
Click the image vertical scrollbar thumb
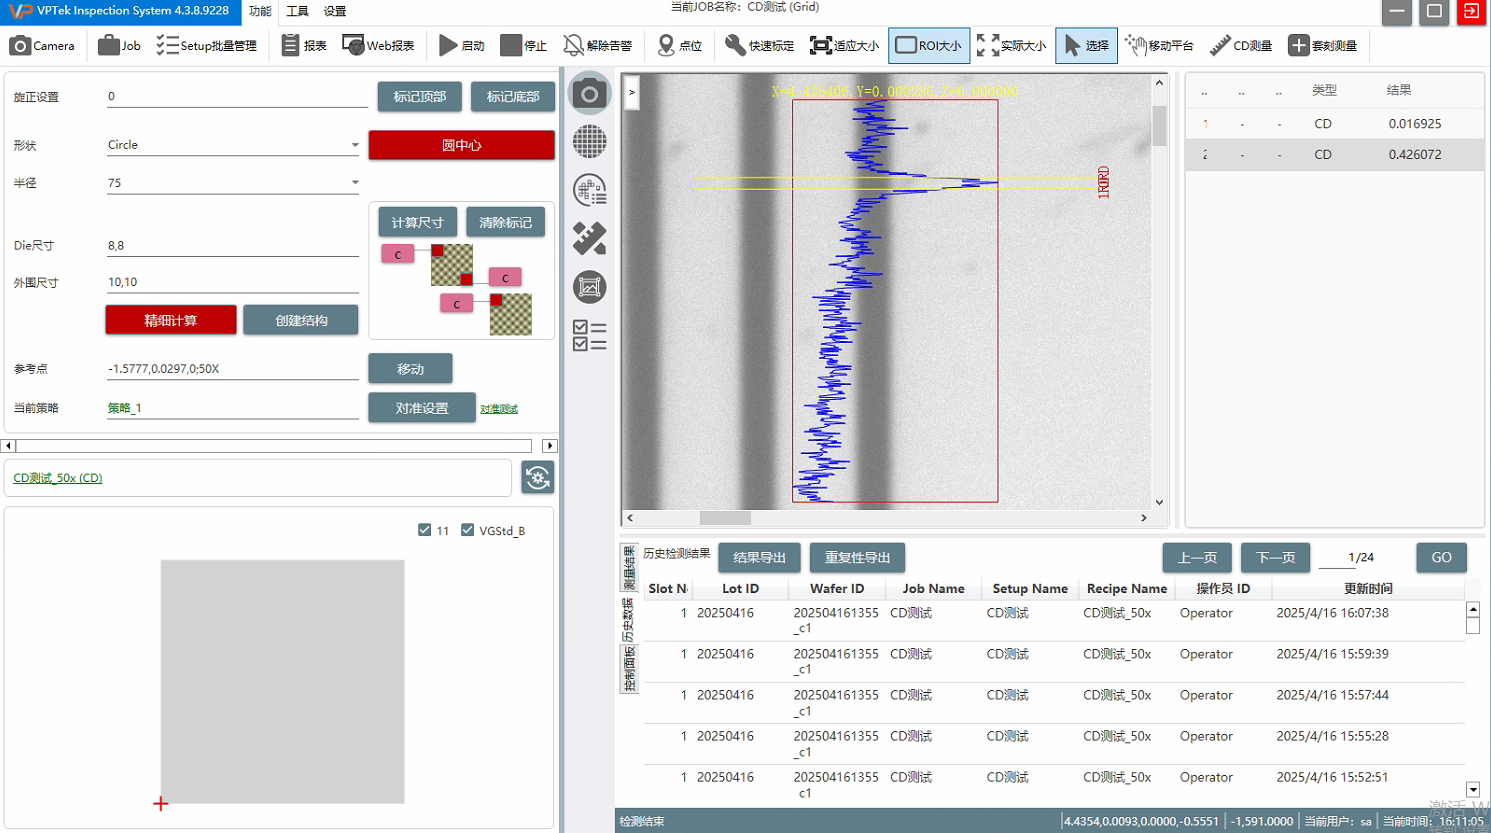click(x=1159, y=126)
